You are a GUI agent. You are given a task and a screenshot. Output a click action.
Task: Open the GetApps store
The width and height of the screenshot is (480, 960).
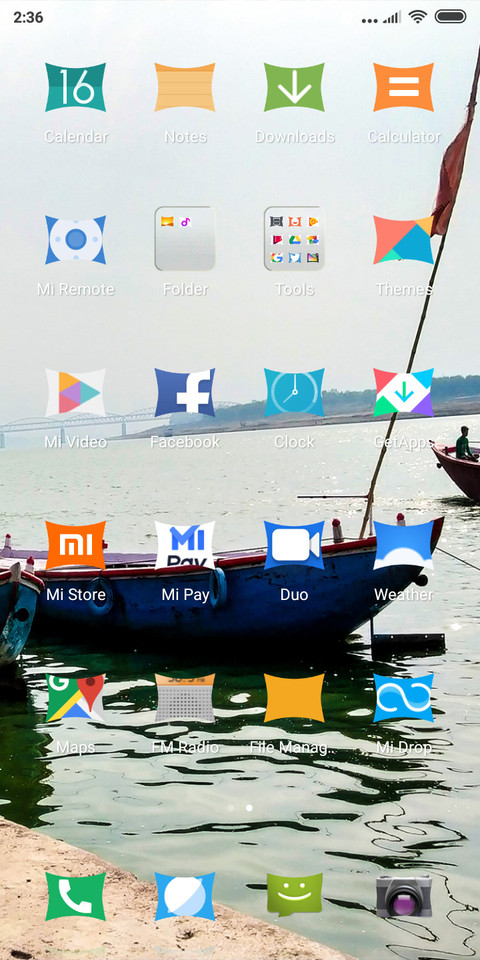403,392
